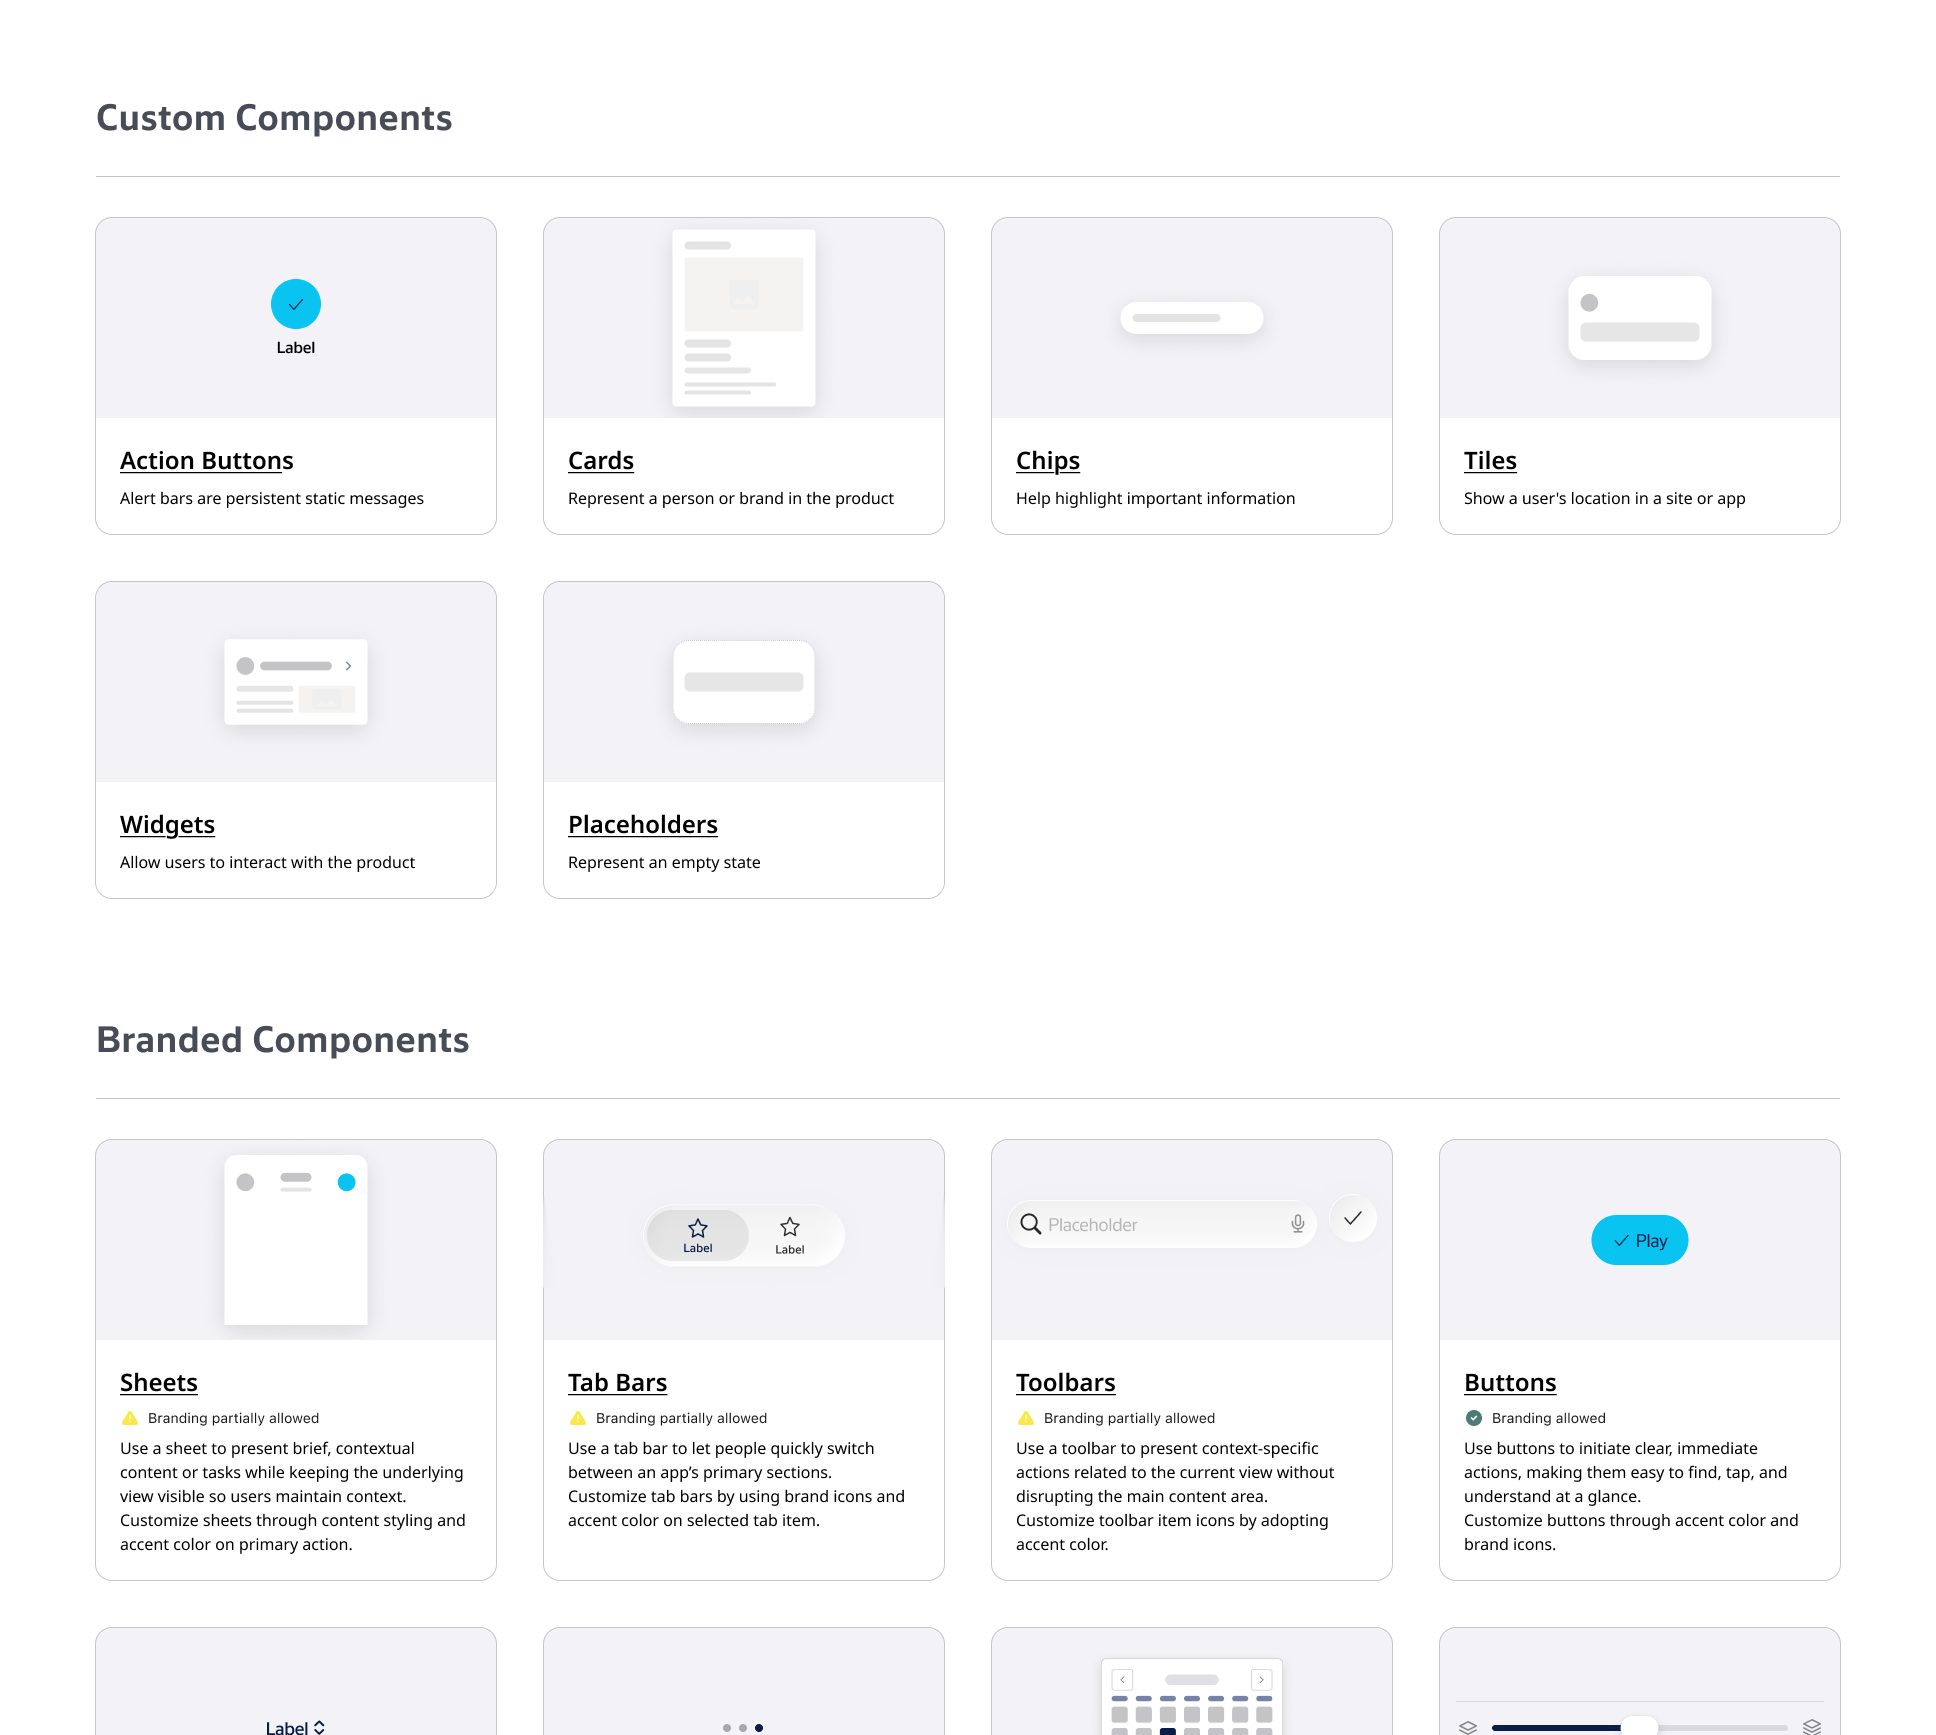The height and width of the screenshot is (1735, 1936).
Task: Click the small layers icon left of slider
Action: (x=1467, y=1727)
